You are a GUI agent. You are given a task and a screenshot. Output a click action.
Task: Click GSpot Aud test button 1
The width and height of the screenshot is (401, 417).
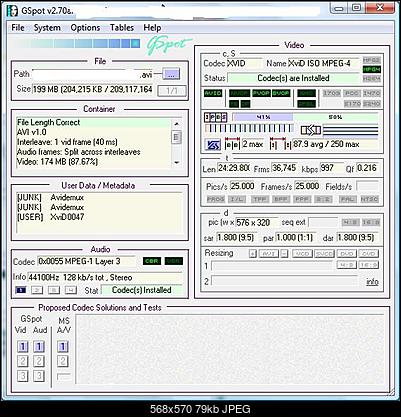coord(39,347)
